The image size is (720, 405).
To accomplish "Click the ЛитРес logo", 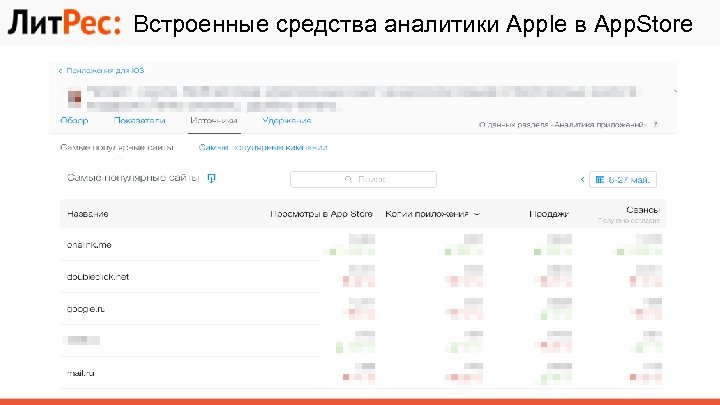I will (x=64, y=23).
